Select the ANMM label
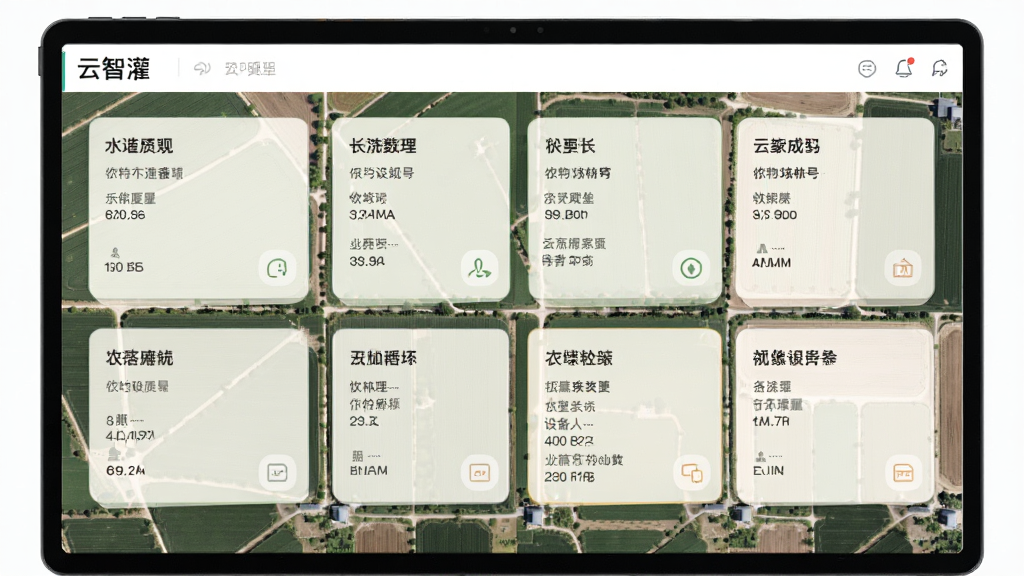Image resolution: width=1024 pixels, height=576 pixels. 771,263
